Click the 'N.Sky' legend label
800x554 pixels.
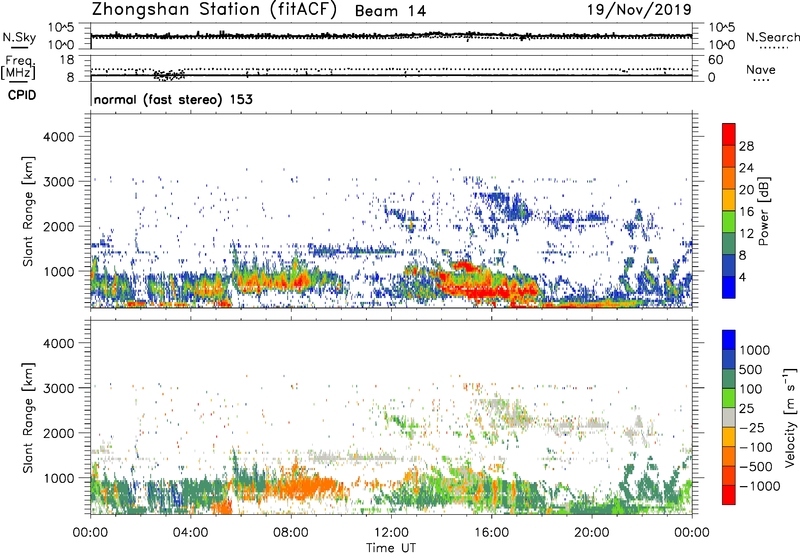click(19, 37)
